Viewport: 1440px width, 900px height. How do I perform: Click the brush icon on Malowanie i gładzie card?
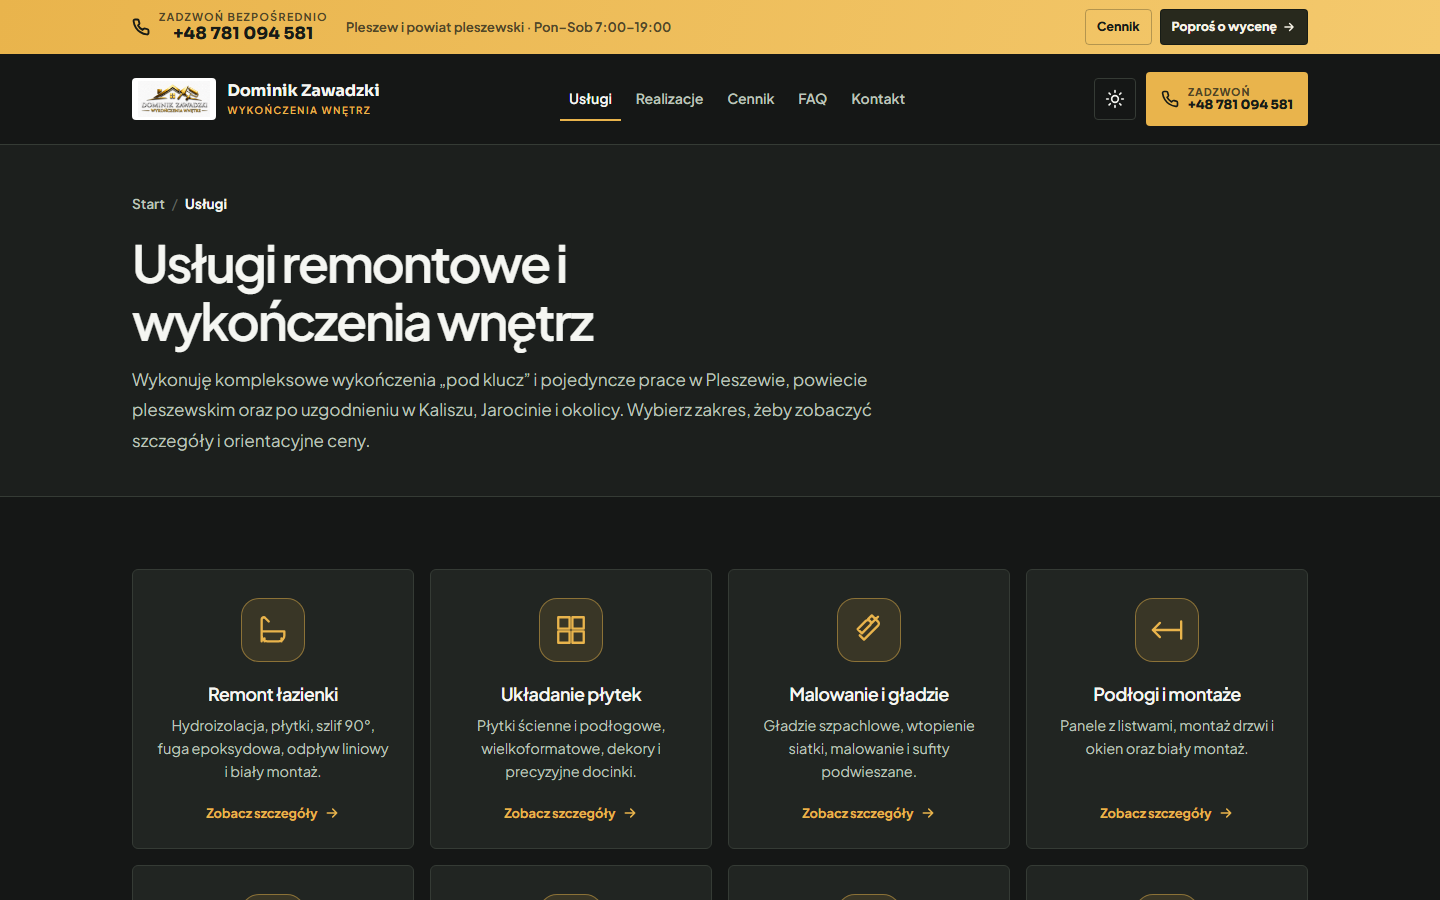coord(869,630)
